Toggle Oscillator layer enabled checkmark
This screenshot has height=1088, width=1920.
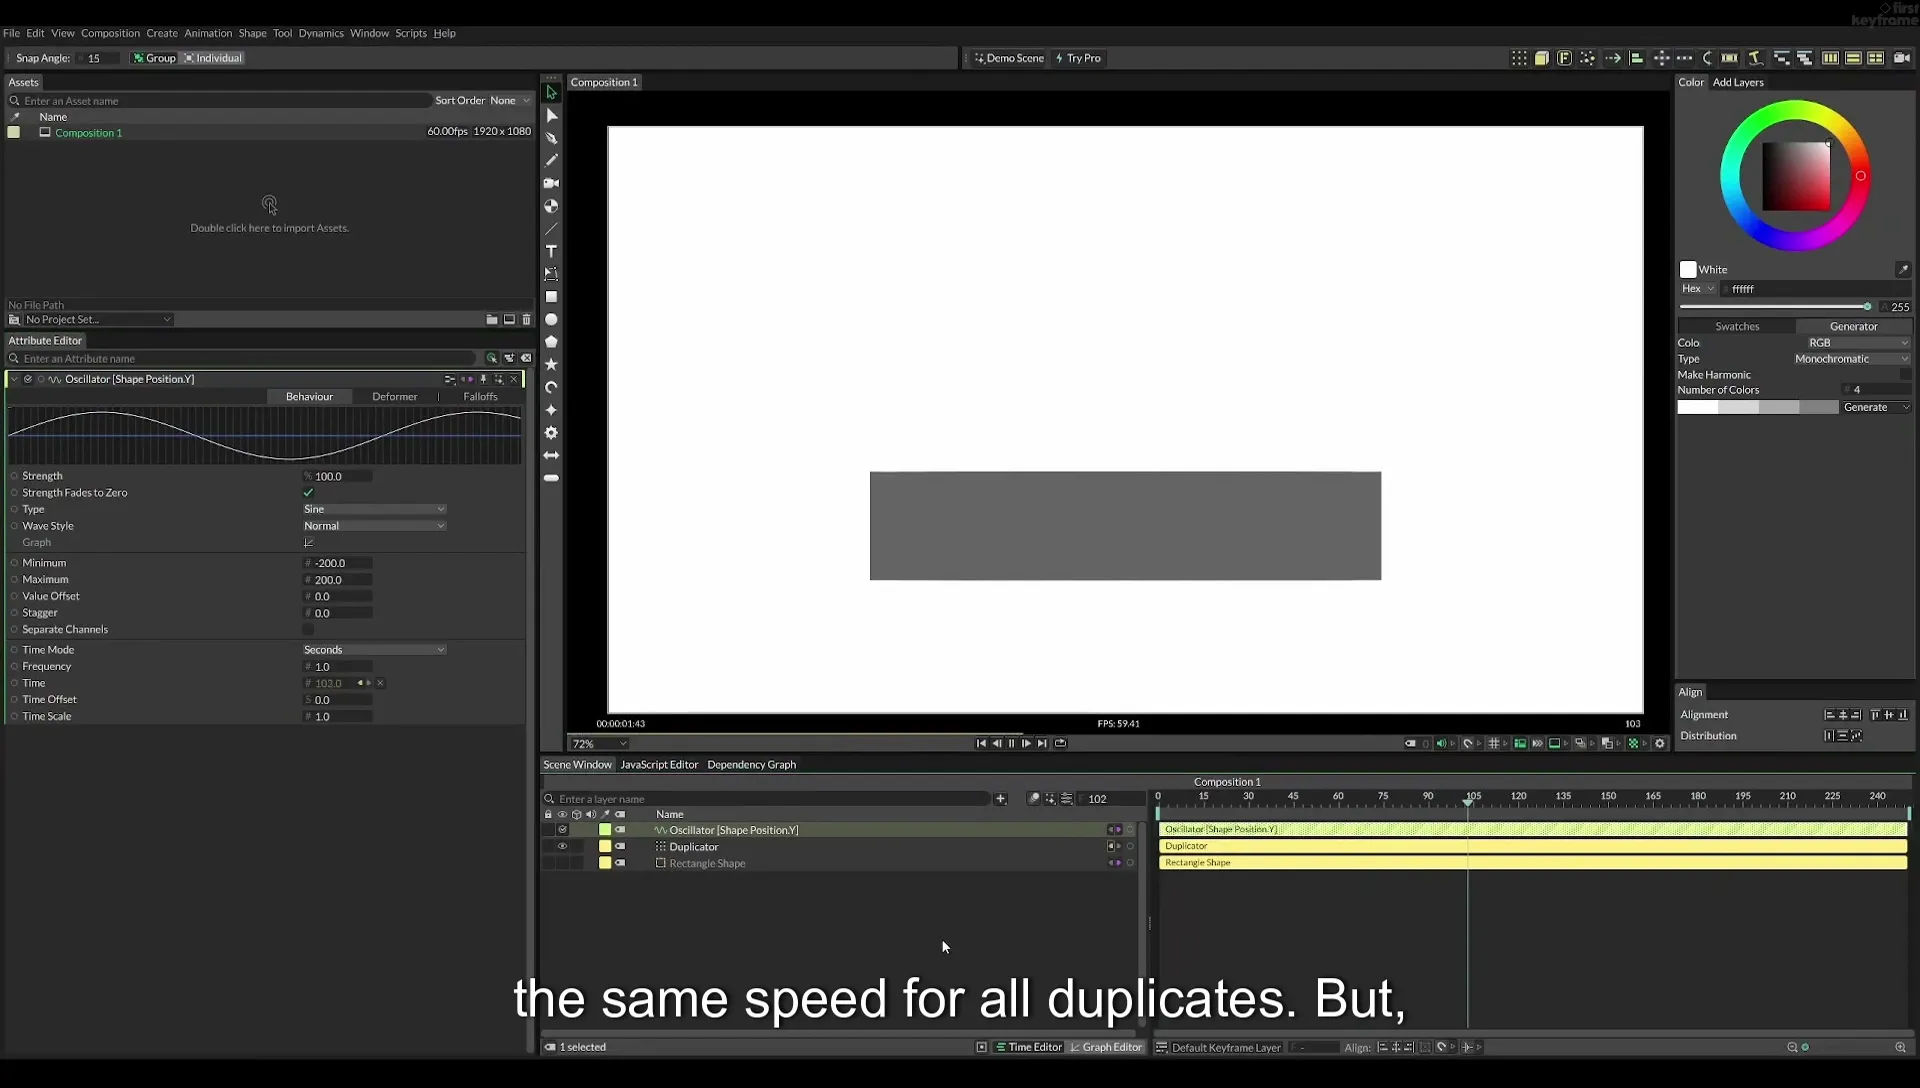562,830
